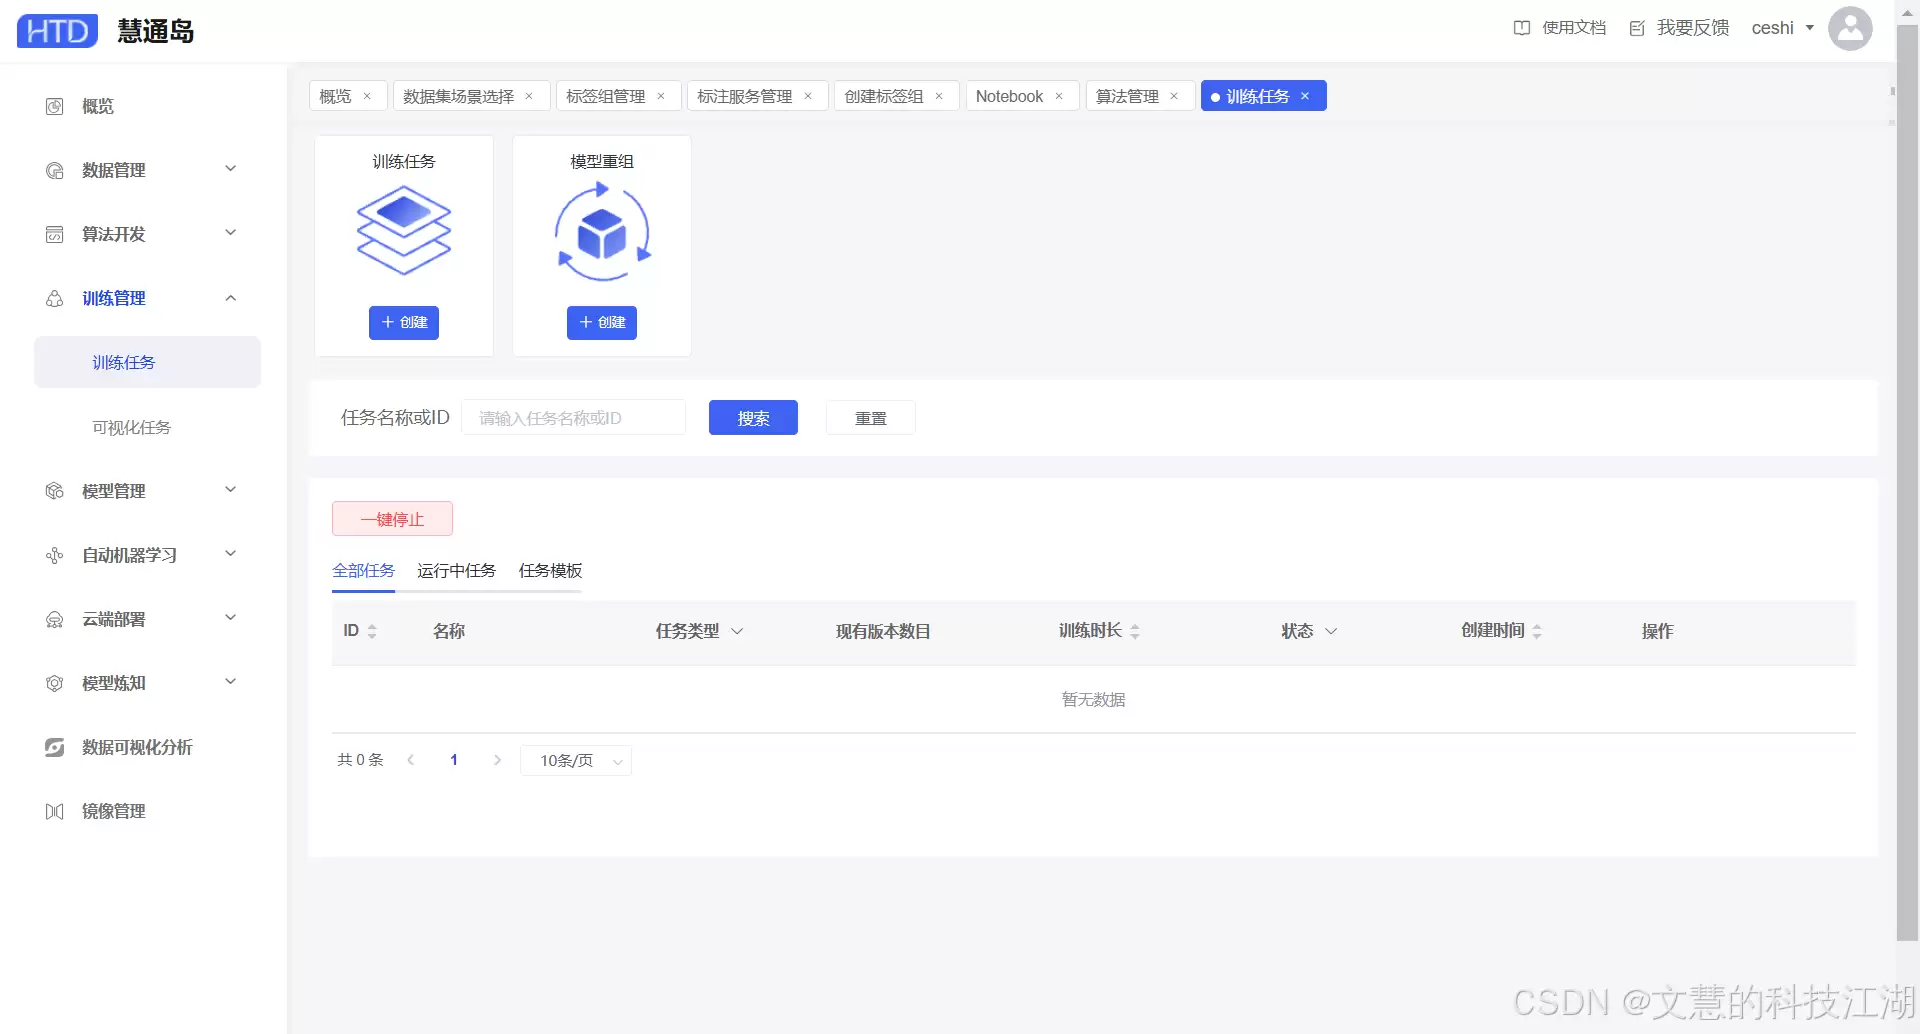Sort table by 创建时间
Viewport: 1920px width, 1034px height.
pyautogui.click(x=1537, y=631)
